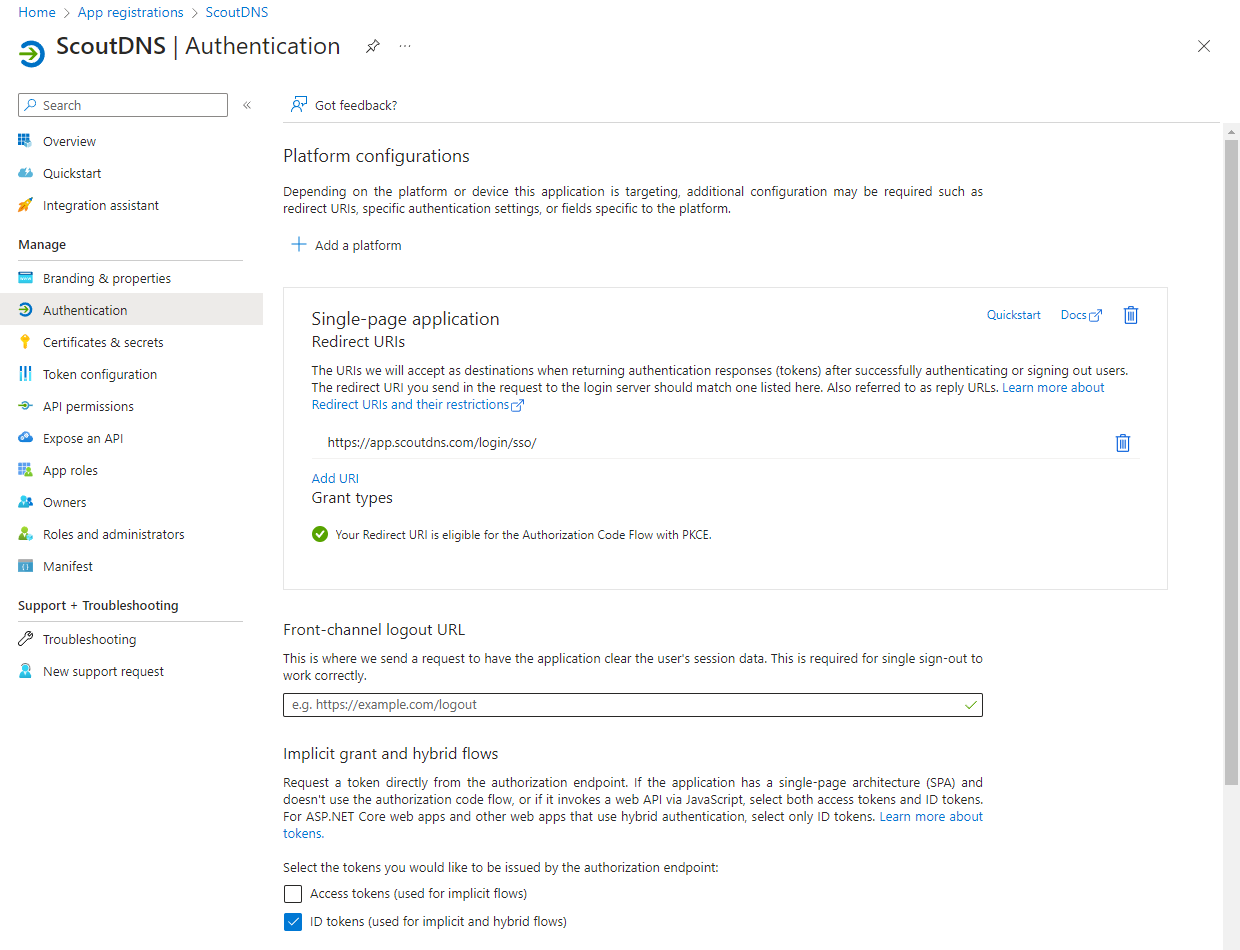Click the Expose an API cloud icon
The height and width of the screenshot is (950, 1240).
[25, 438]
